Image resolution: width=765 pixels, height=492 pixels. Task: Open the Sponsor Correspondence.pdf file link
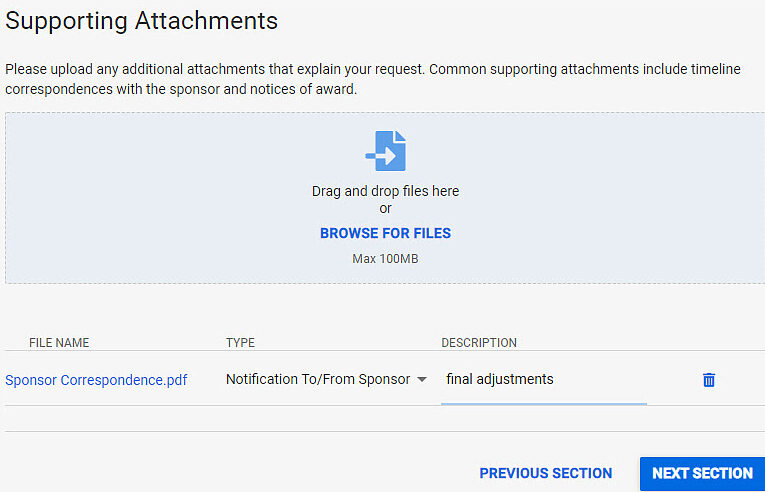pos(96,380)
